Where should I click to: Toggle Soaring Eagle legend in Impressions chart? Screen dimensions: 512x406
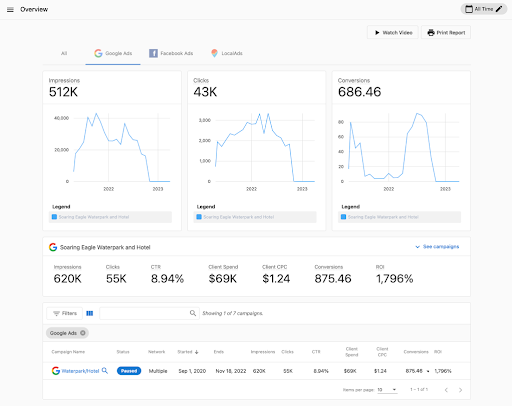click(110, 217)
